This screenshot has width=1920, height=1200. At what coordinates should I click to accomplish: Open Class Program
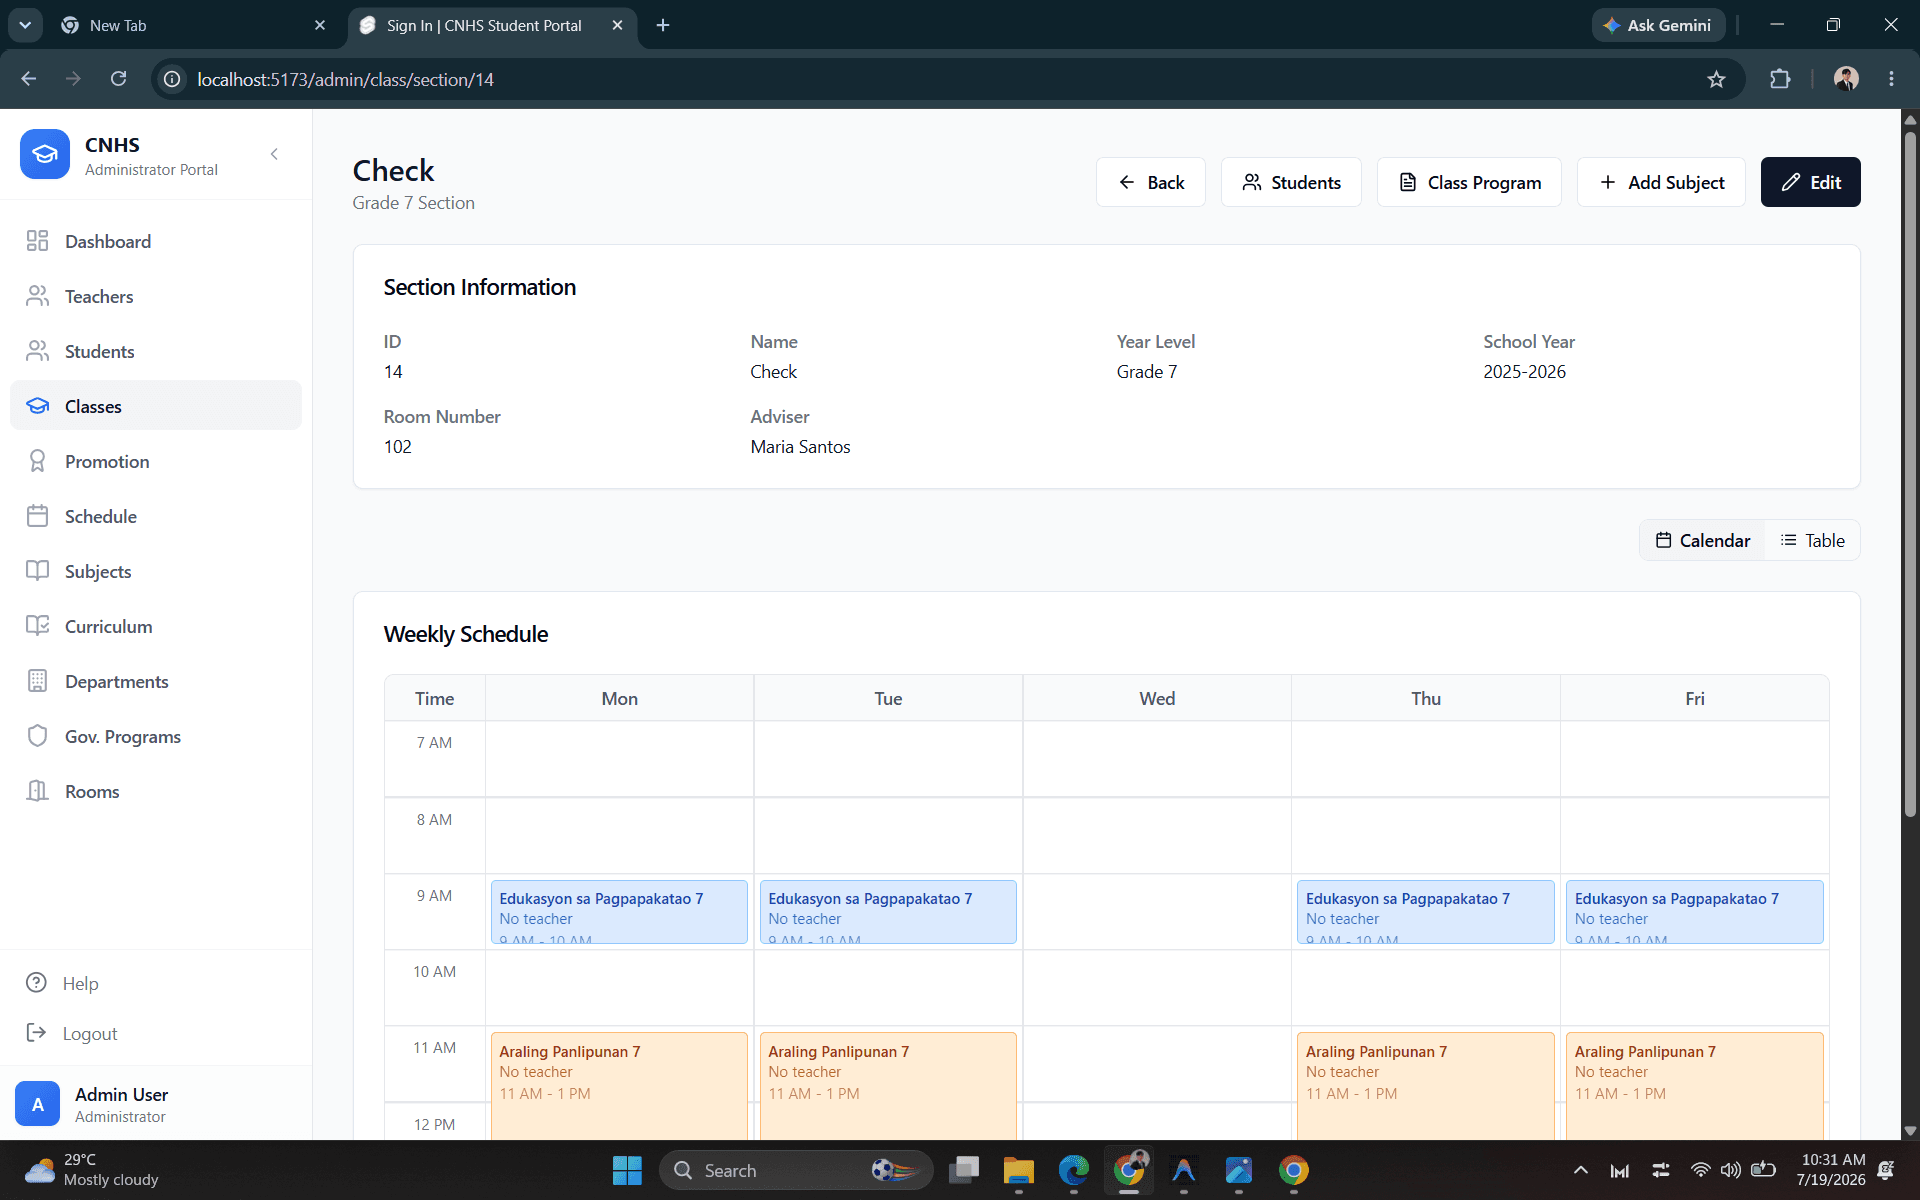click(1469, 182)
